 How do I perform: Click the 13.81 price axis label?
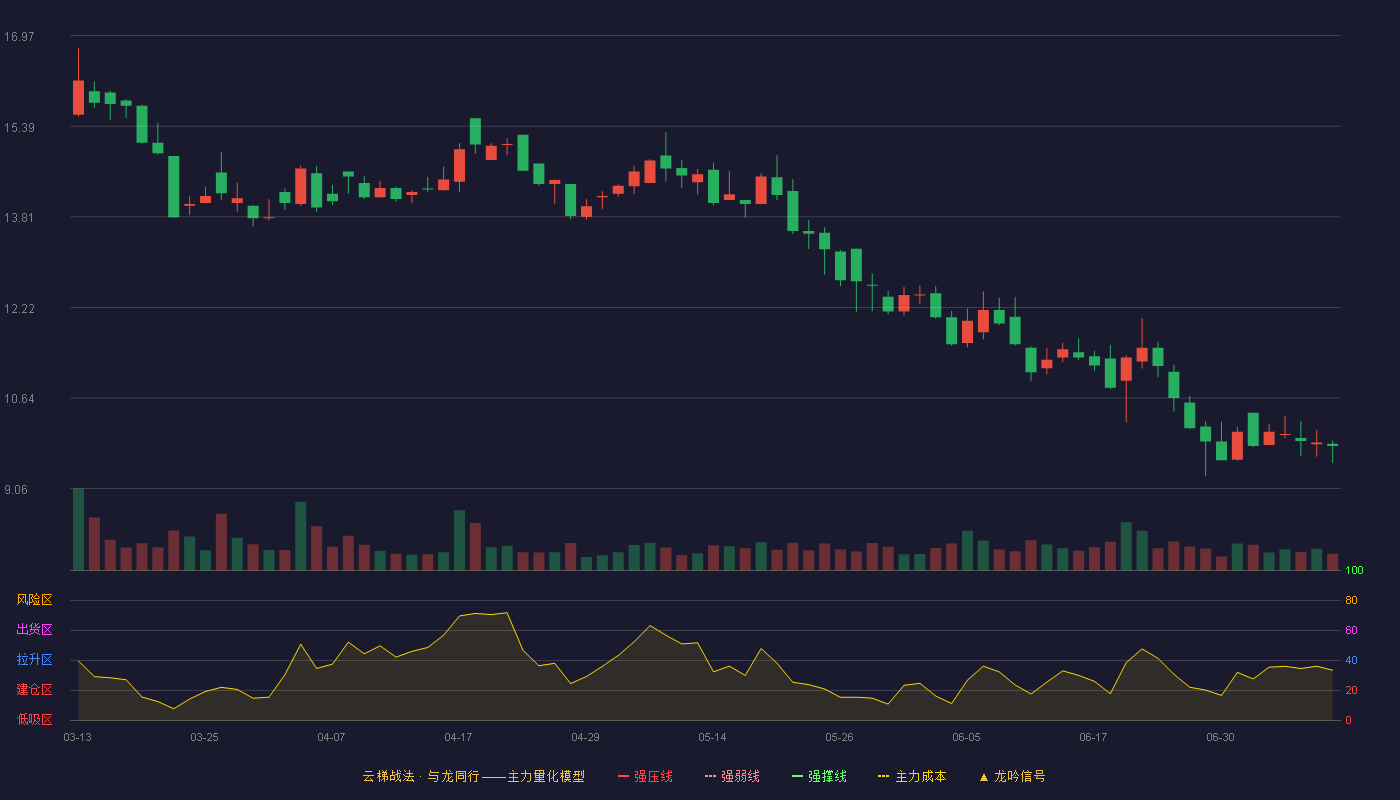19,218
